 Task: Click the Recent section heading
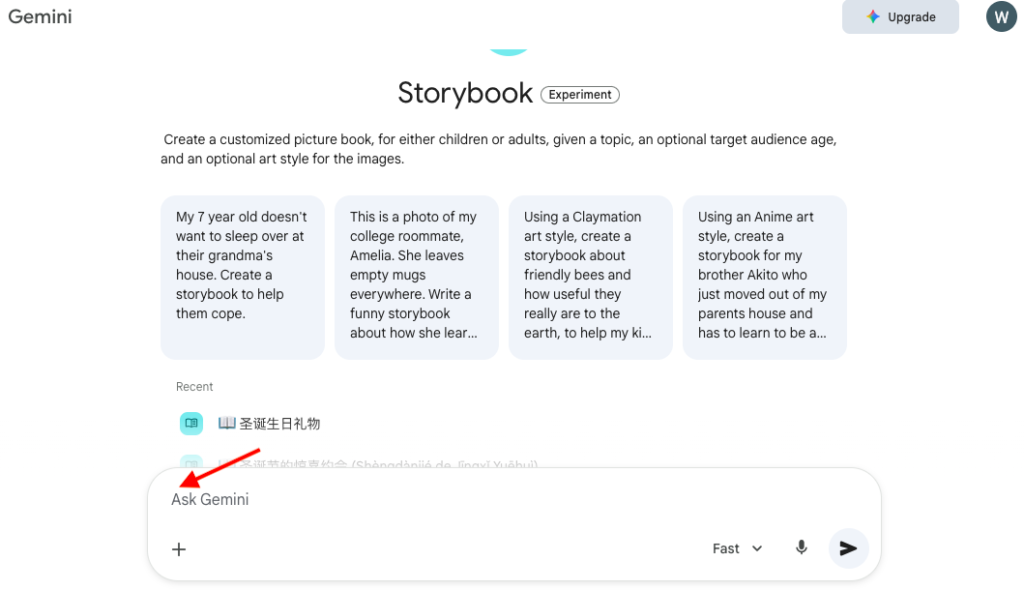click(194, 386)
